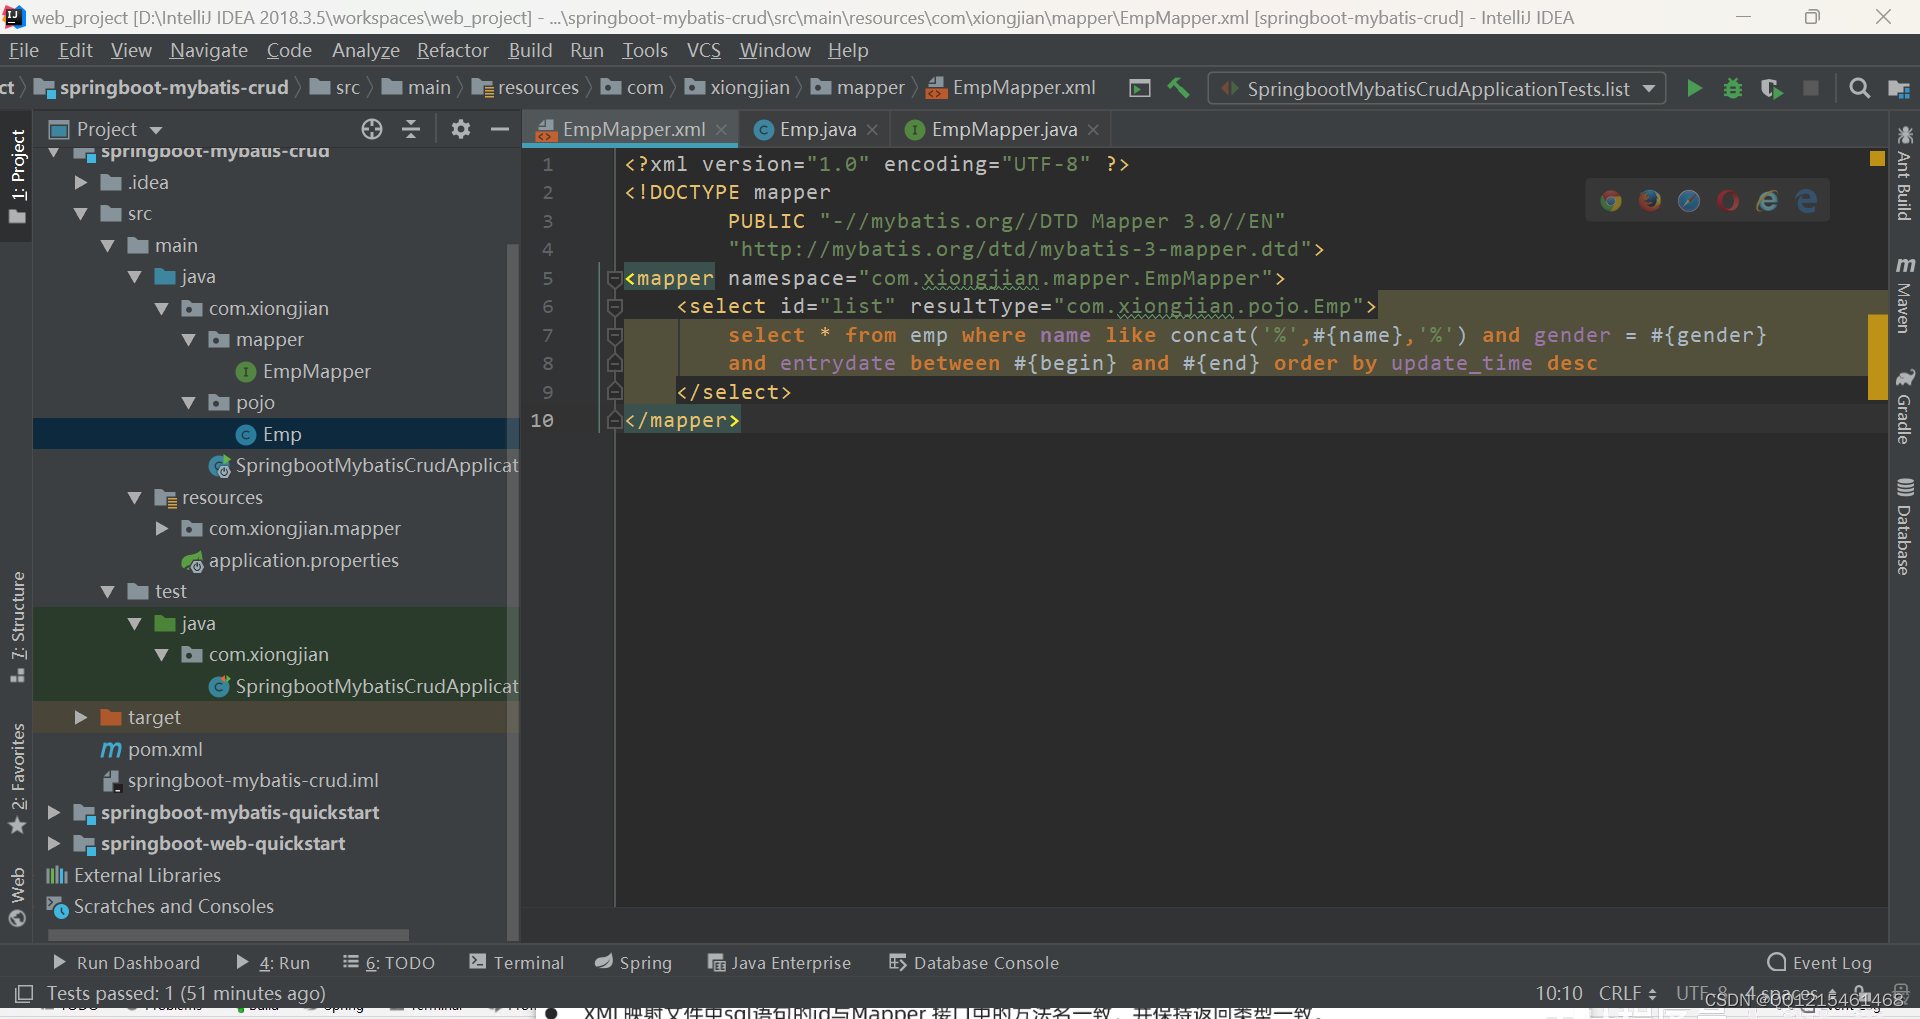This screenshot has height=1019, width=1920.
Task: Open the 6: TODO tool window
Action: (x=389, y=962)
